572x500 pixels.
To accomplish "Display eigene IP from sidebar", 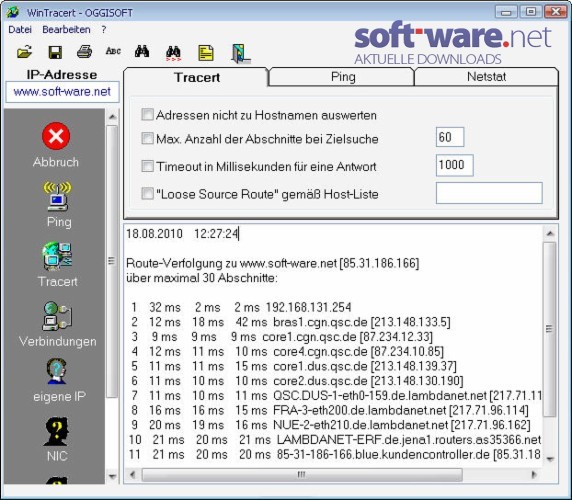I will 57,371.
